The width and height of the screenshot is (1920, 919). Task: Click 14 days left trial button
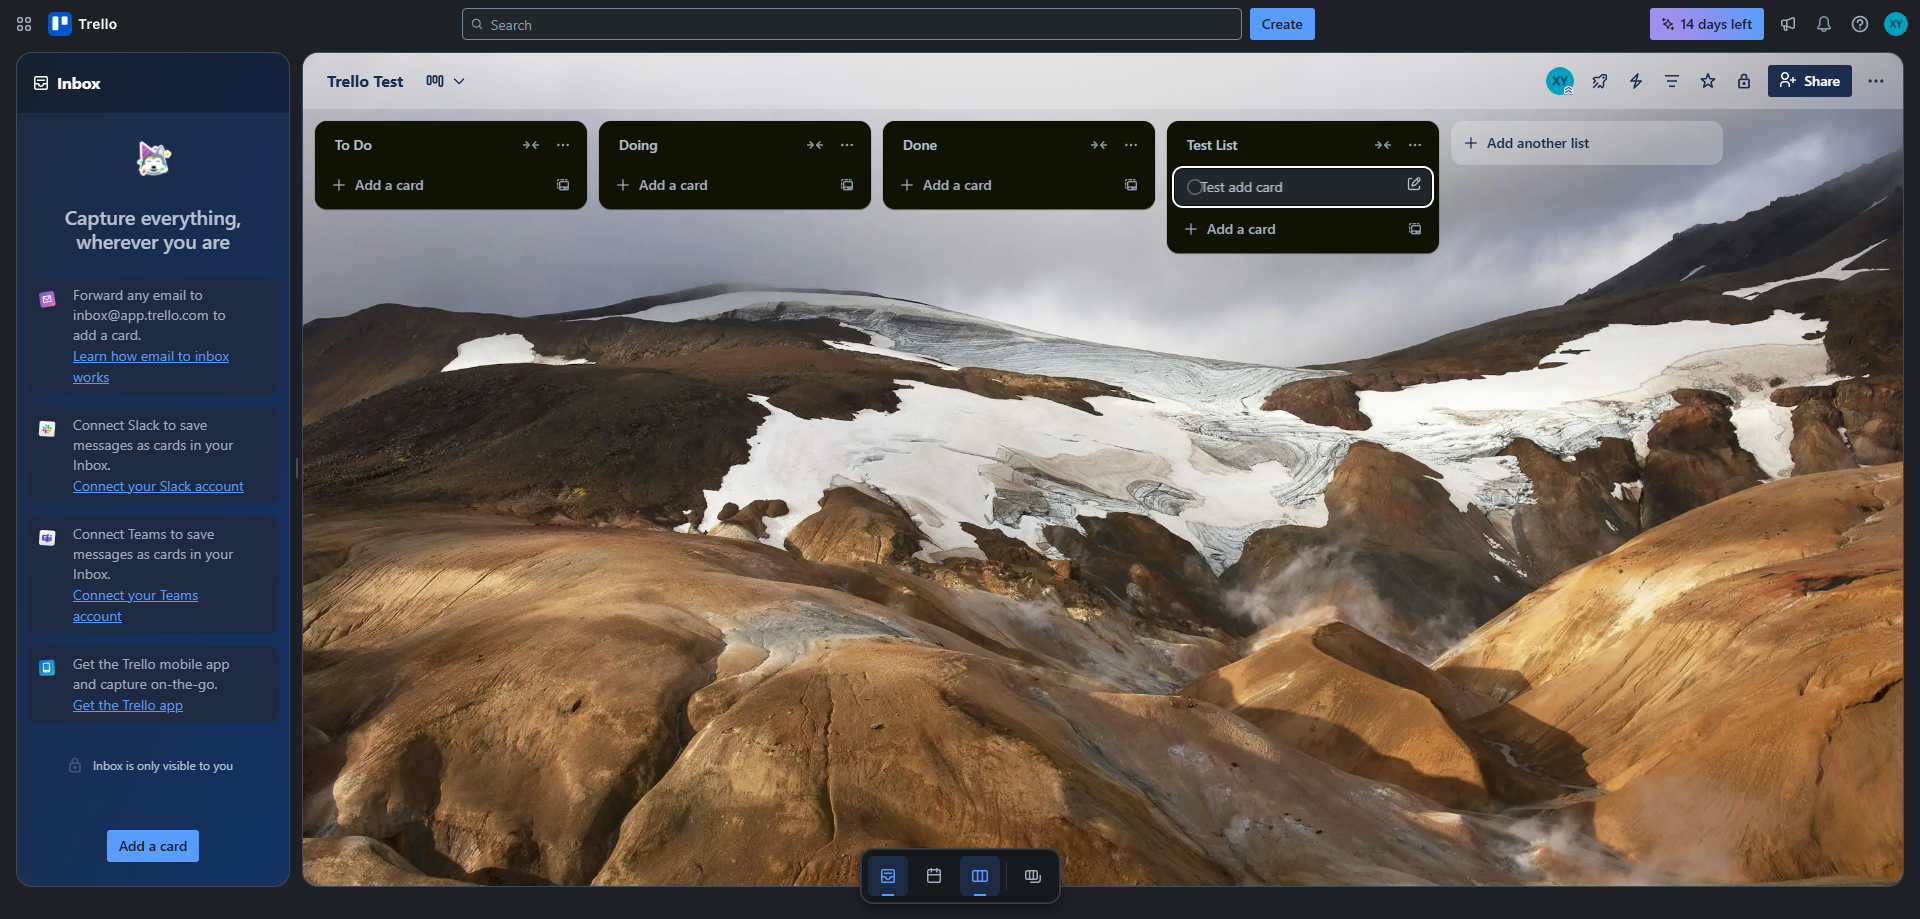click(x=1707, y=24)
